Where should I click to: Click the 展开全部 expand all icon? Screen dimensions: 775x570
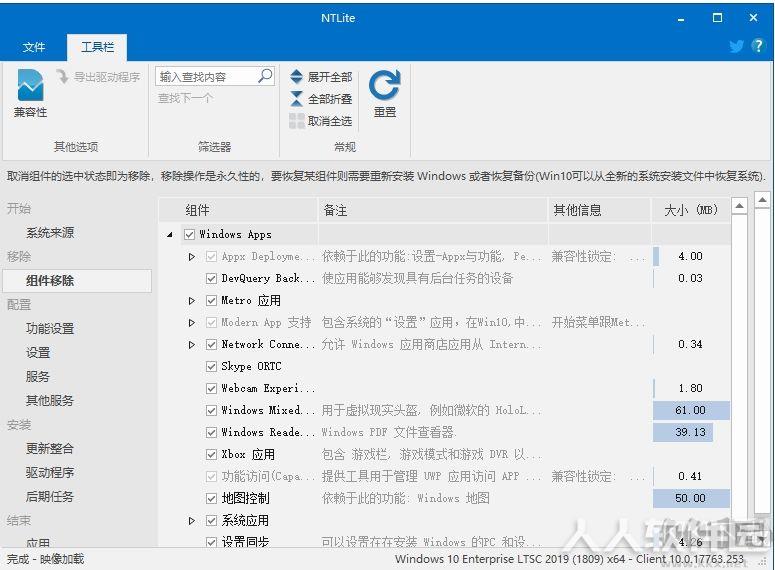(x=296, y=77)
